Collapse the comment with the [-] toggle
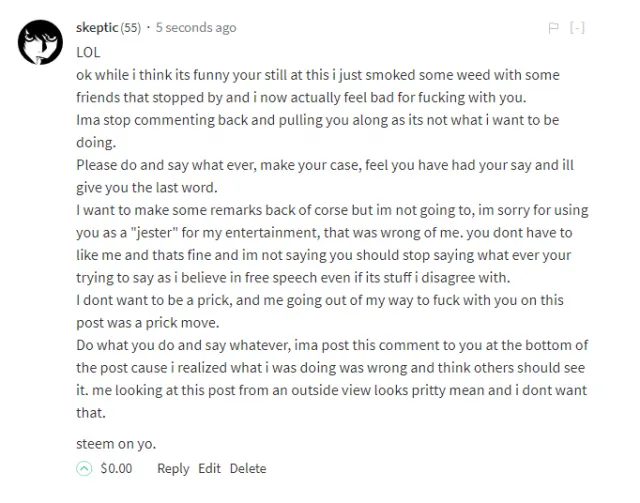 [577, 28]
